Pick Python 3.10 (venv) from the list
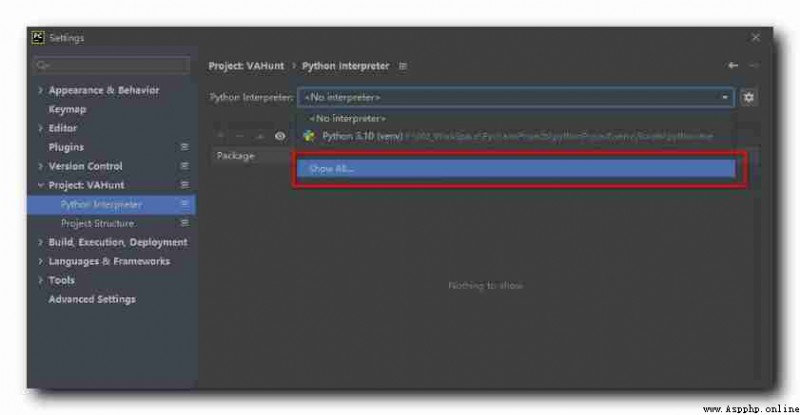The height and width of the screenshot is (415, 800). coord(515,136)
